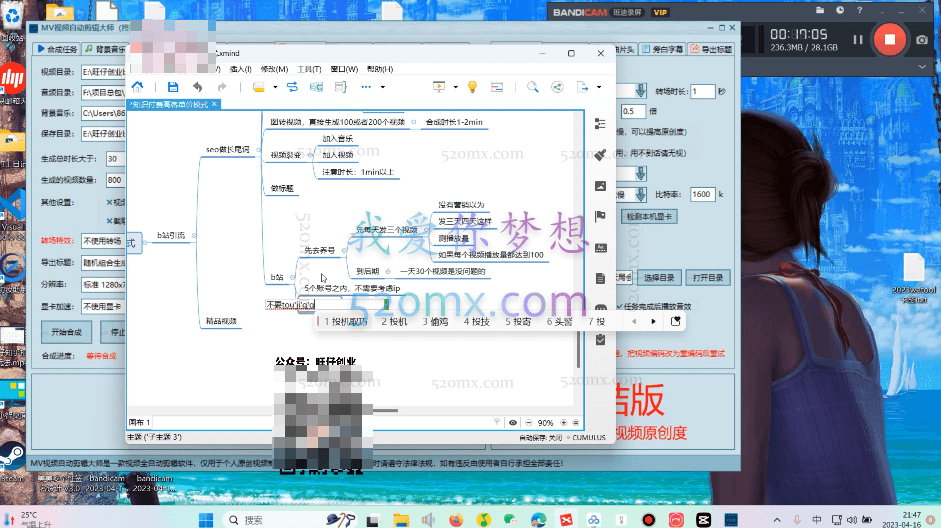Open the 窗口(W) menu
This screenshot has width=941, height=528.
coord(344,69)
